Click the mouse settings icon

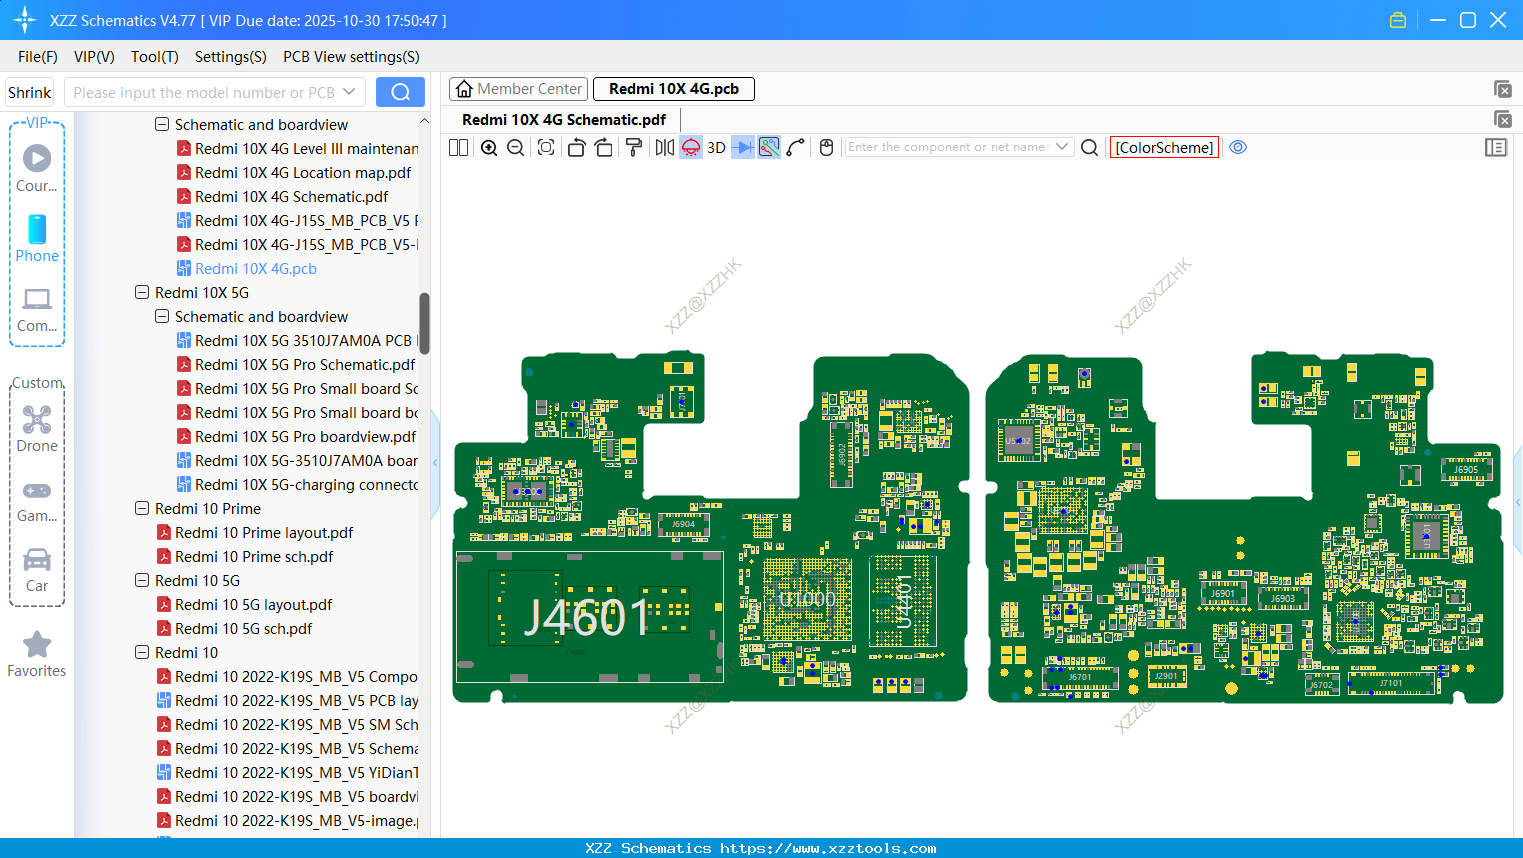[x=826, y=148]
